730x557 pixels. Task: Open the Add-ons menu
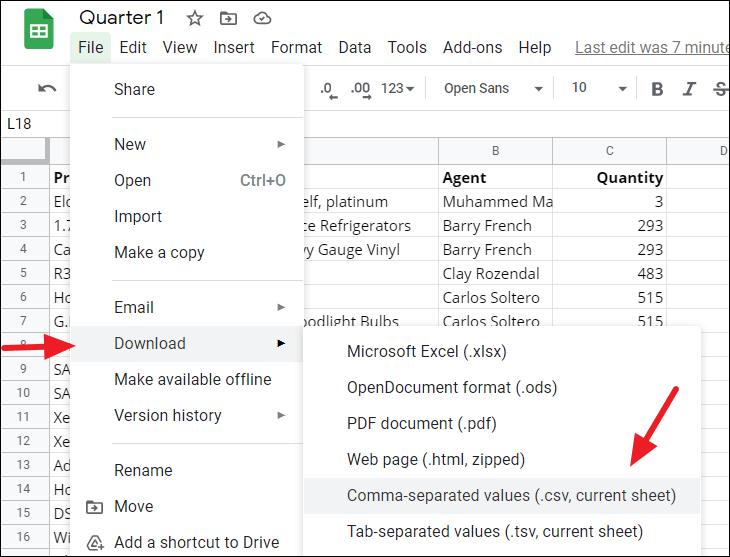coord(473,48)
